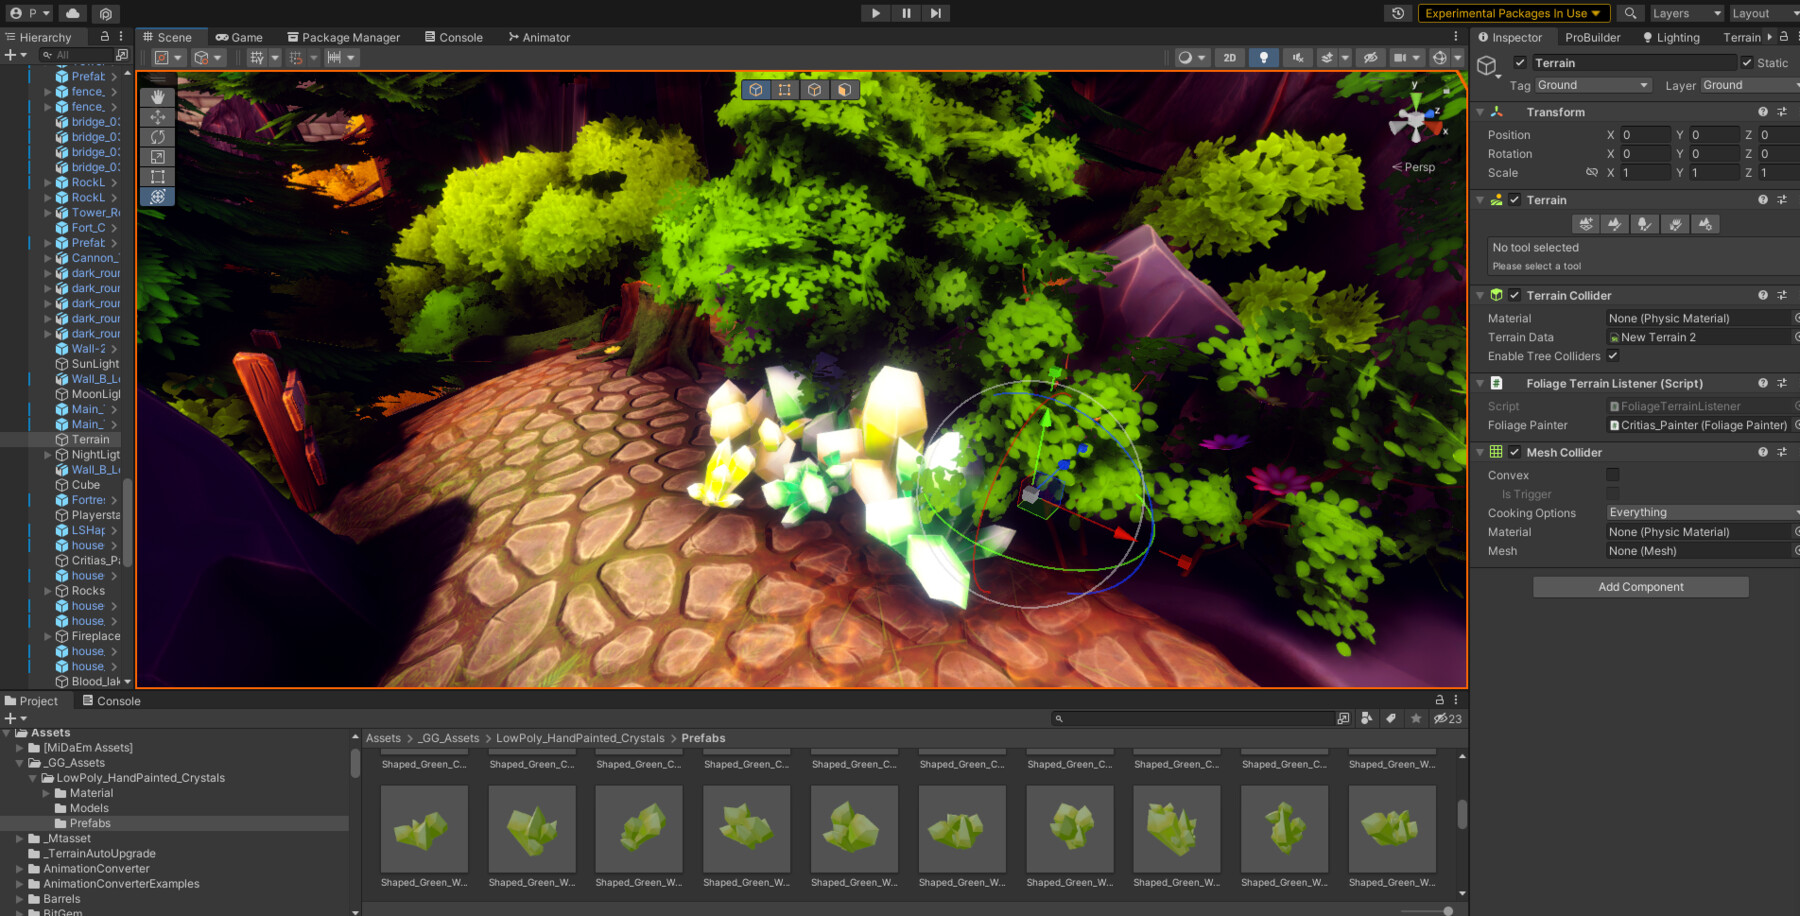Image resolution: width=1800 pixels, height=916 pixels.
Task: Open the Shaped_Green crystal prefab thumbnail
Action: [x=424, y=828]
